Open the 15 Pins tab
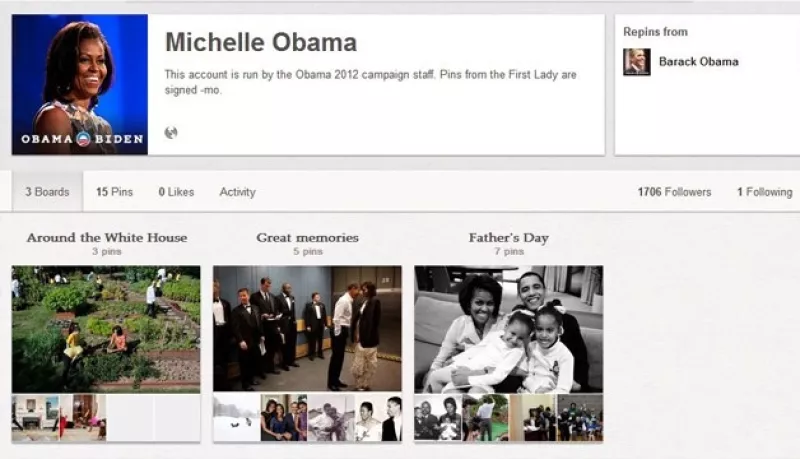This screenshot has width=800, height=459. pos(114,192)
